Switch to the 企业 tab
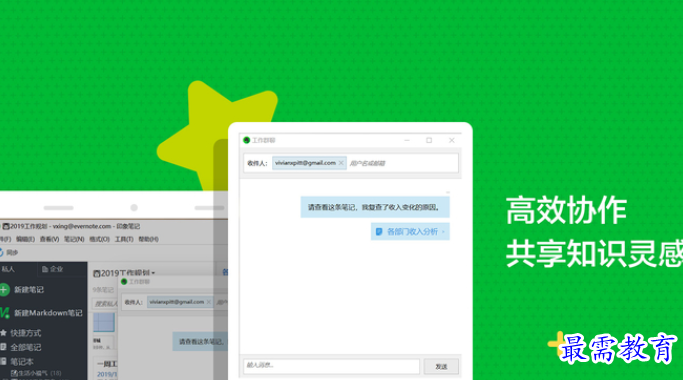The height and width of the screenshot is (380, 683). [x=53, y=269]
